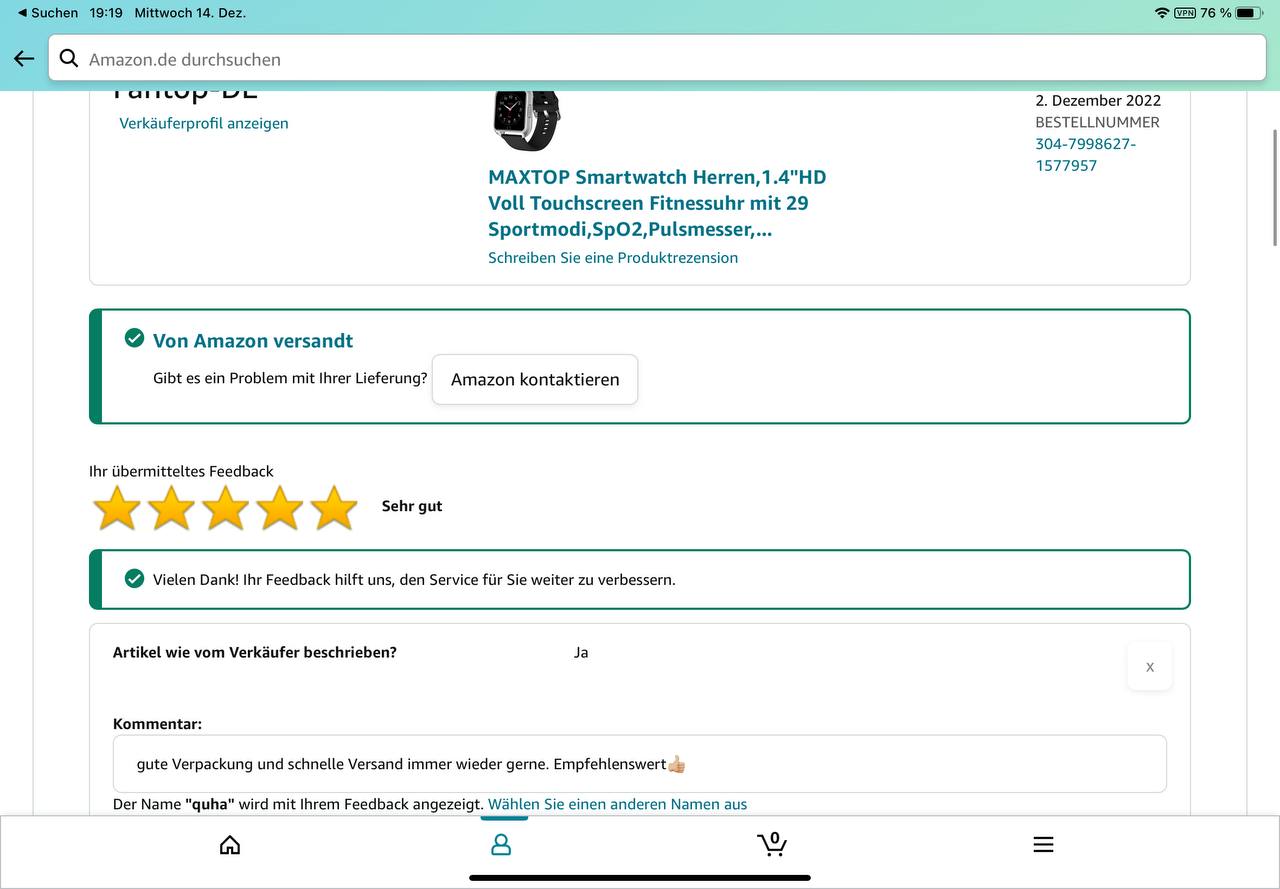Viewport: 1280px width, 889px height.
Task: Open the shopping cart icon
Action: pyautogui.click(x=772, y=844)
